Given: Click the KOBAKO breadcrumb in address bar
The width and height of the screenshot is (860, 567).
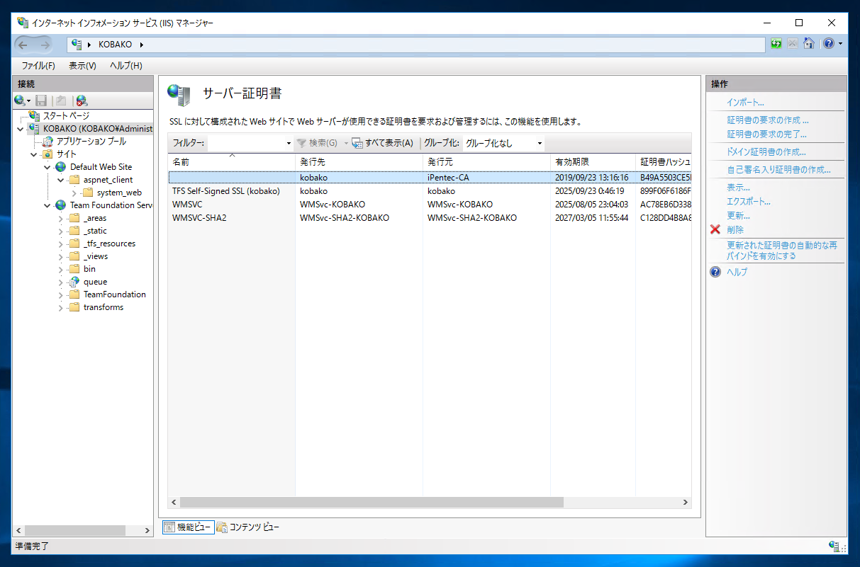Looking at the screenshot, I should 115,44.
